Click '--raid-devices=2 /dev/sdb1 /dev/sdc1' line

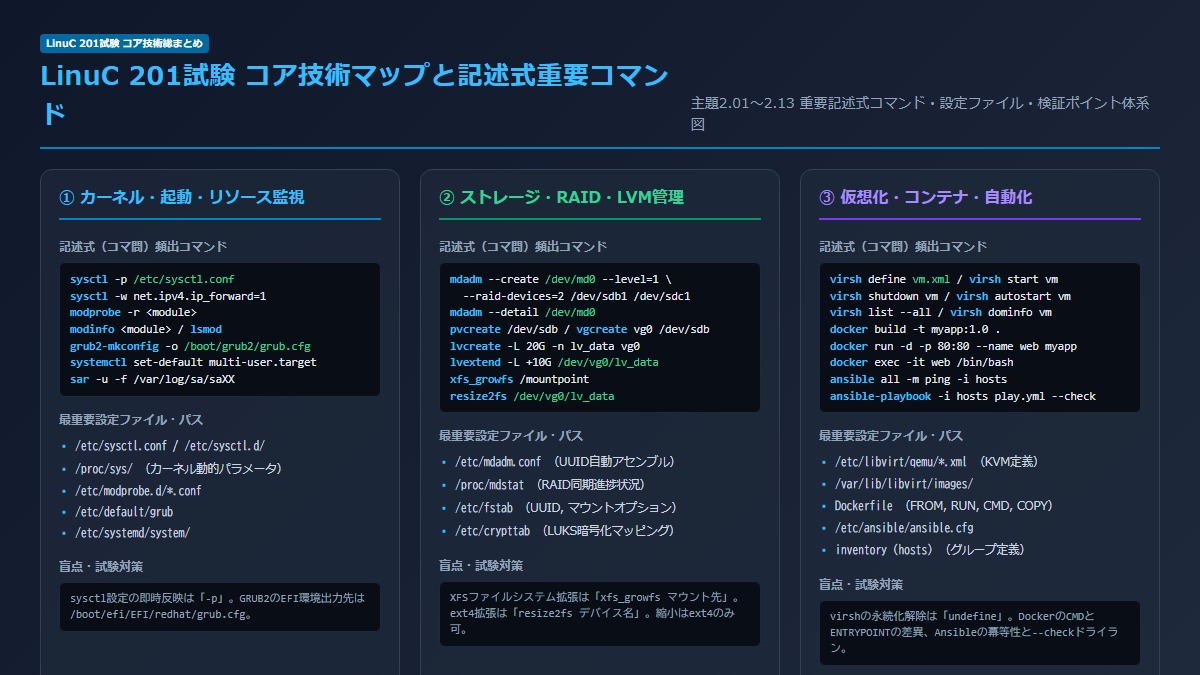click(576, 297)
